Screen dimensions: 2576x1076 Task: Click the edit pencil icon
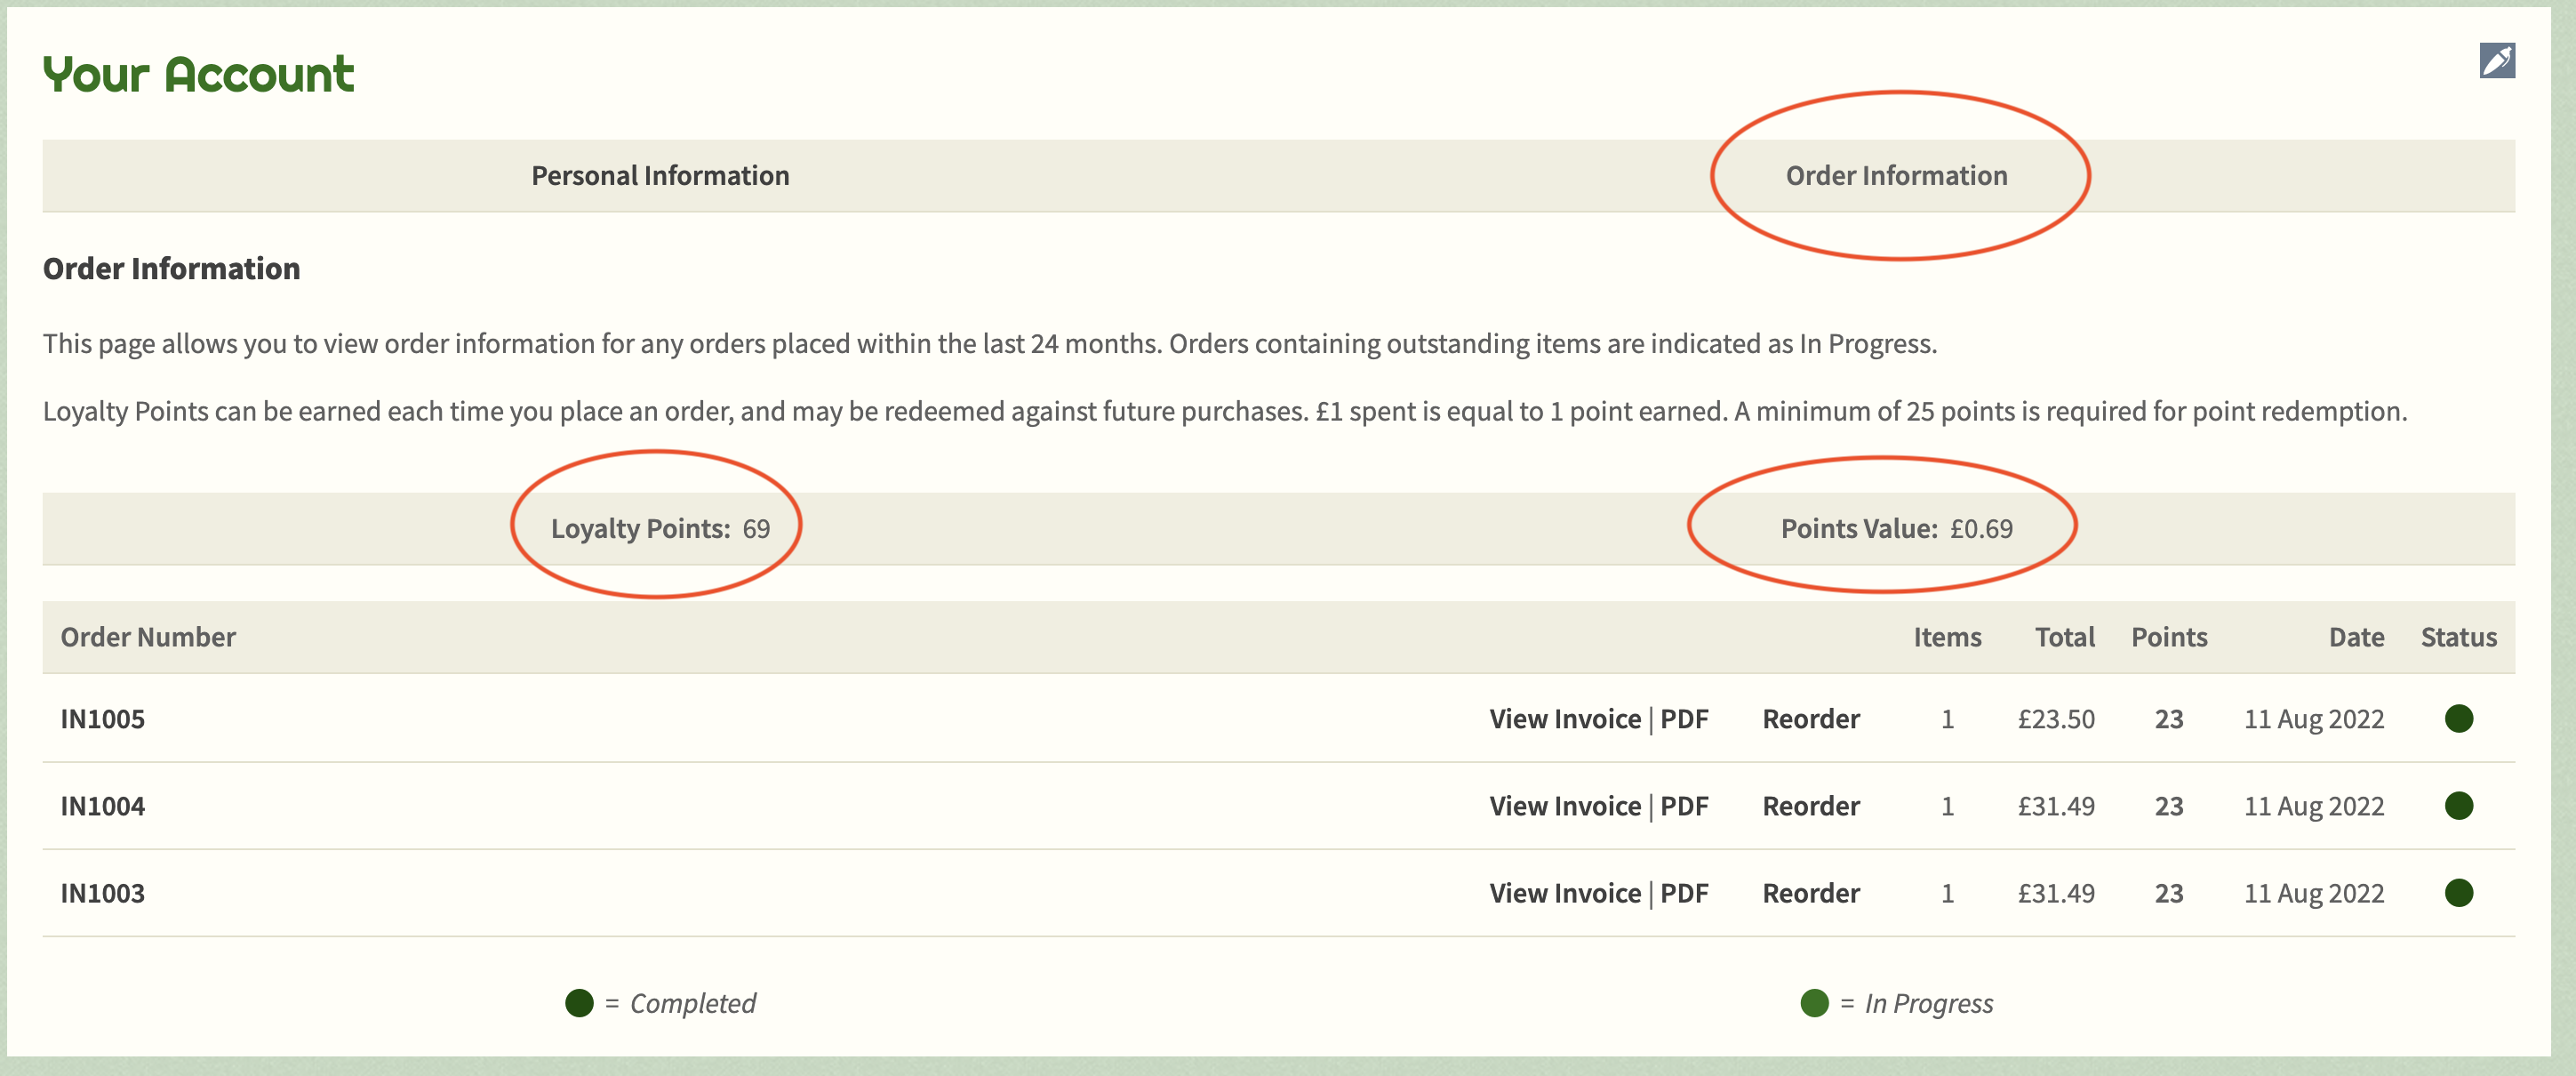pyautogui.click(x=2496, y=61)
